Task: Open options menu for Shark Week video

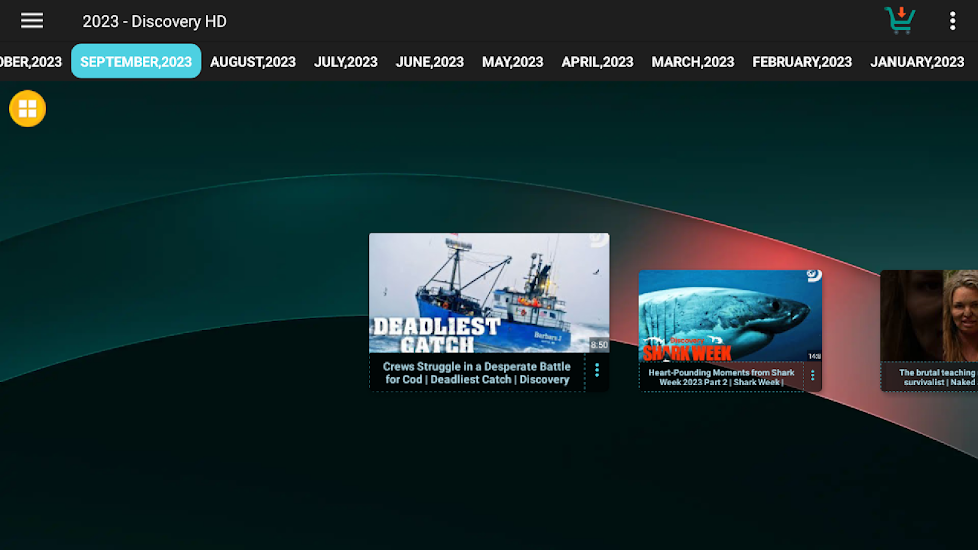Action: 812,376
